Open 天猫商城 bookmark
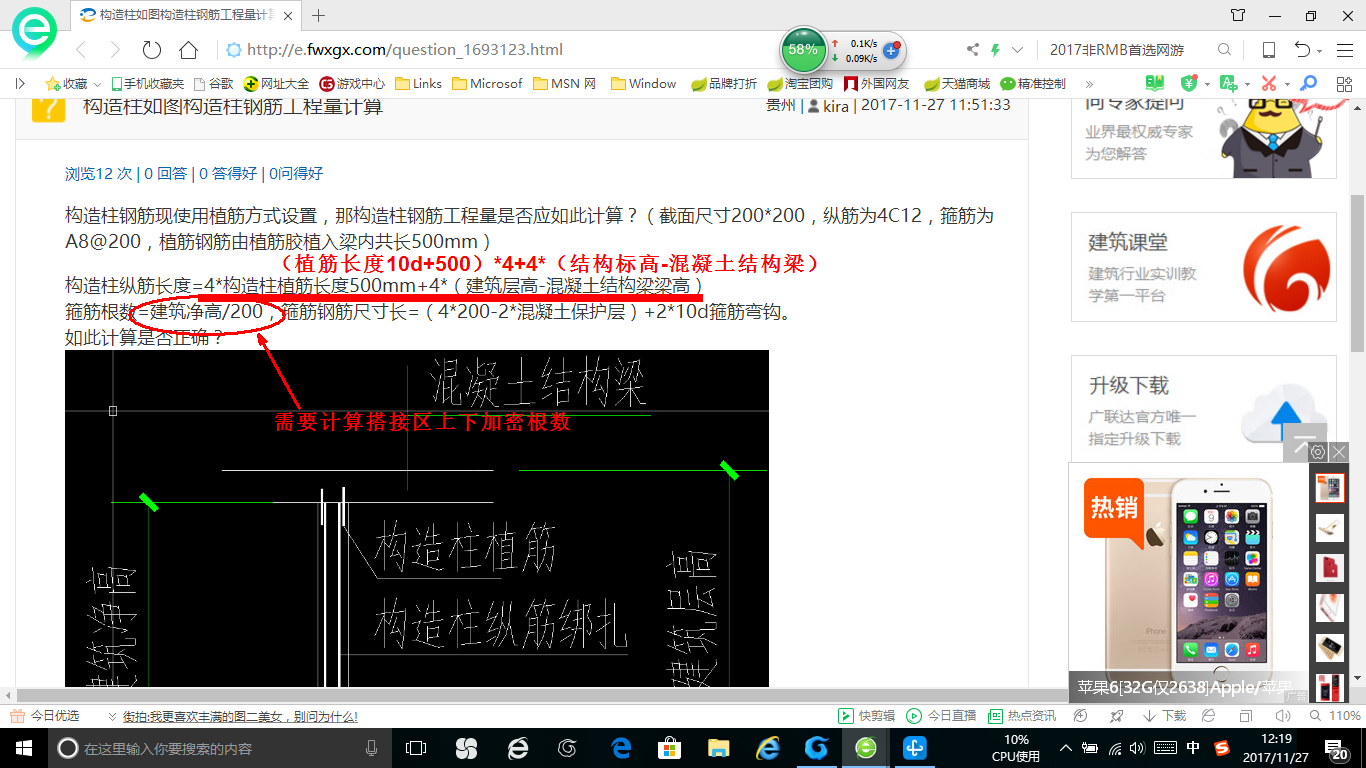 [x=956, y=84]
